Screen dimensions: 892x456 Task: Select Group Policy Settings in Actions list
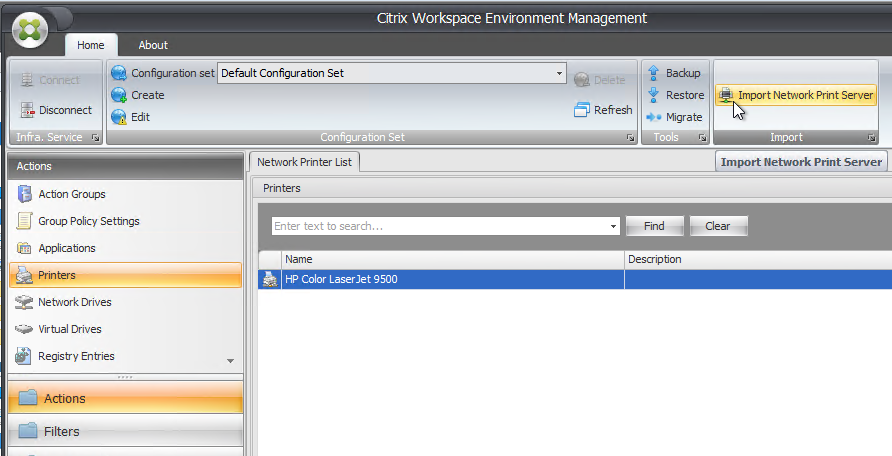pyautogui.click(x=125, y=221)
